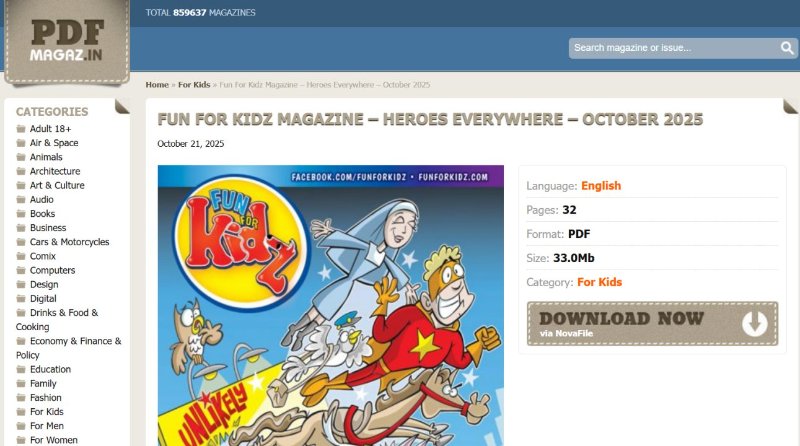This screenshot has width=800, height=446.
Task: Click the PDF Magaz.in logo
Action: point(67,42)
